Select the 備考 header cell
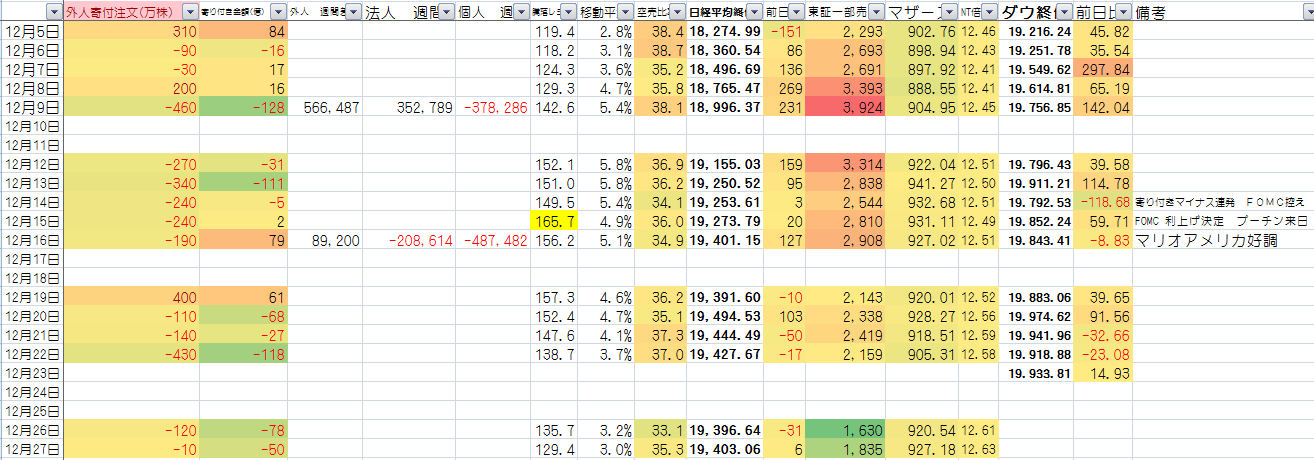Screen dimensions: 1314x460 point(1220,13)
